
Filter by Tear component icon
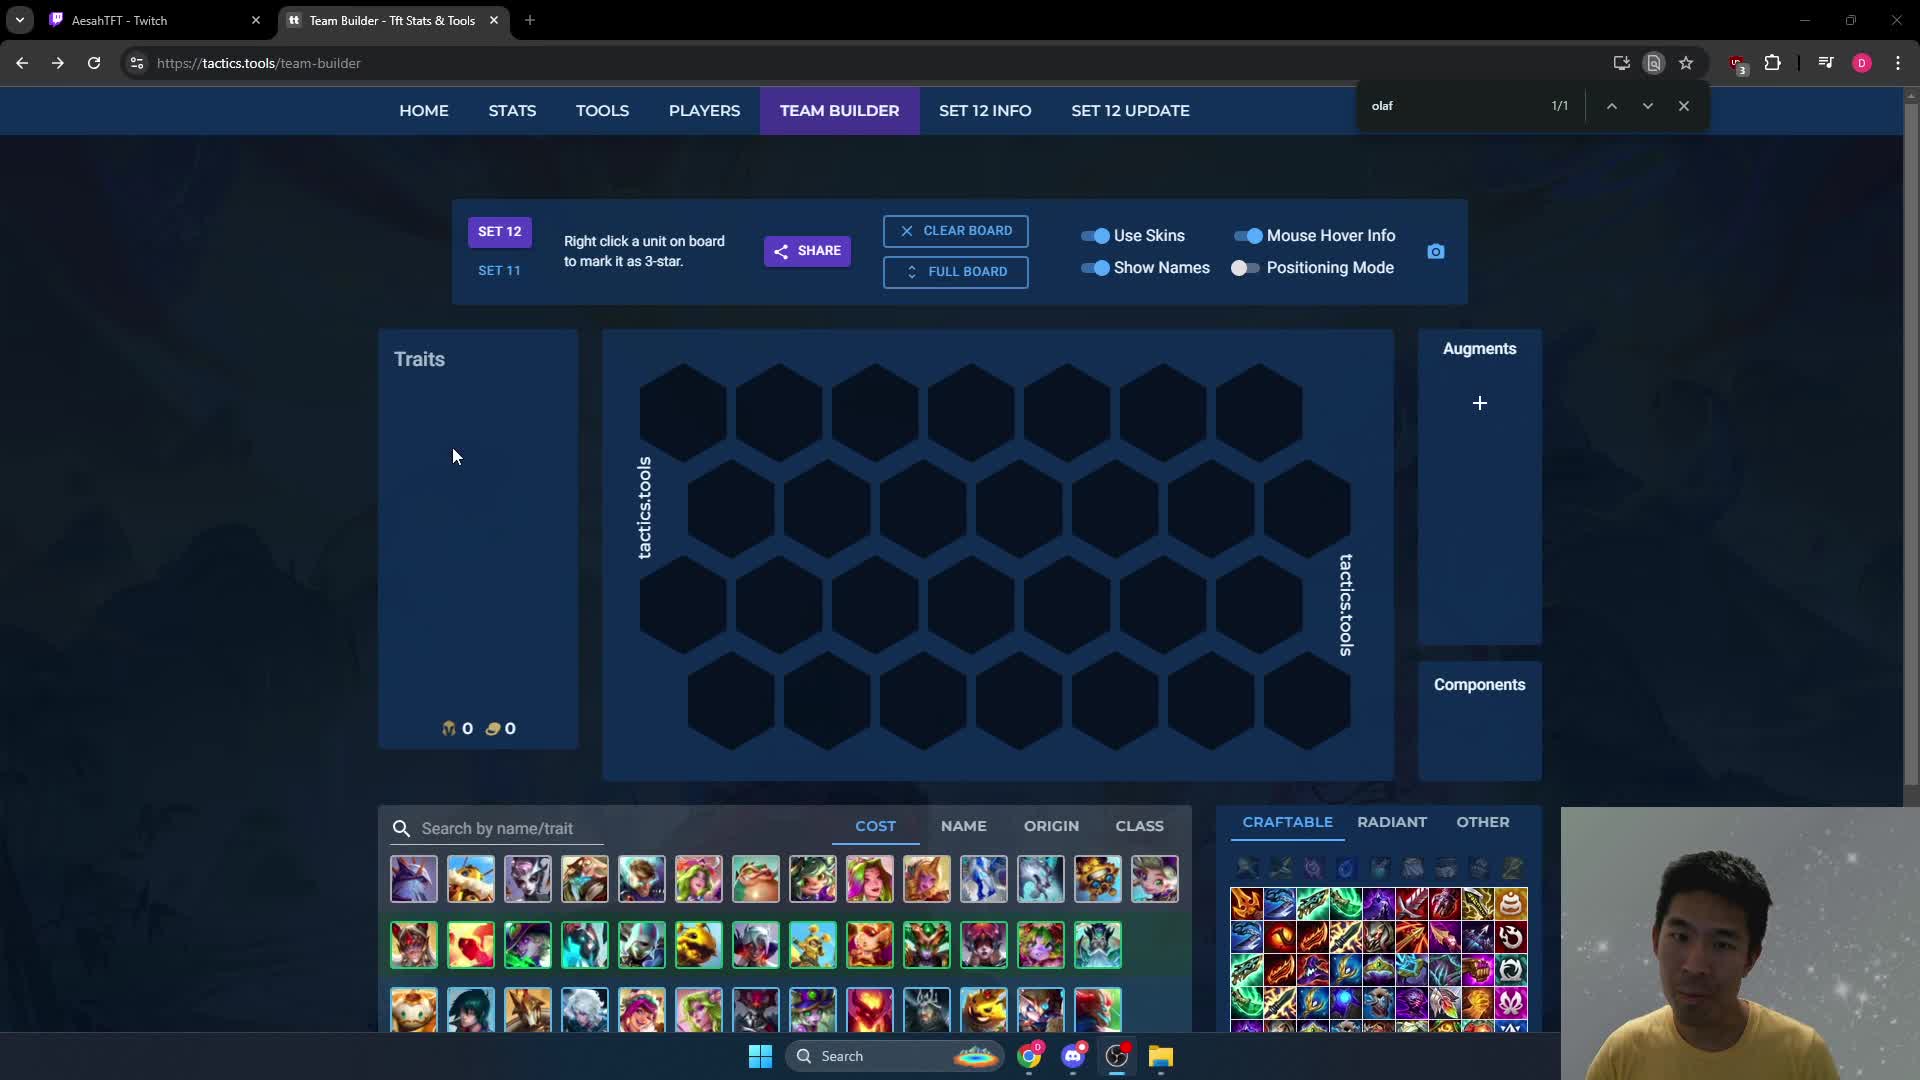click(x=1346, y=867)
